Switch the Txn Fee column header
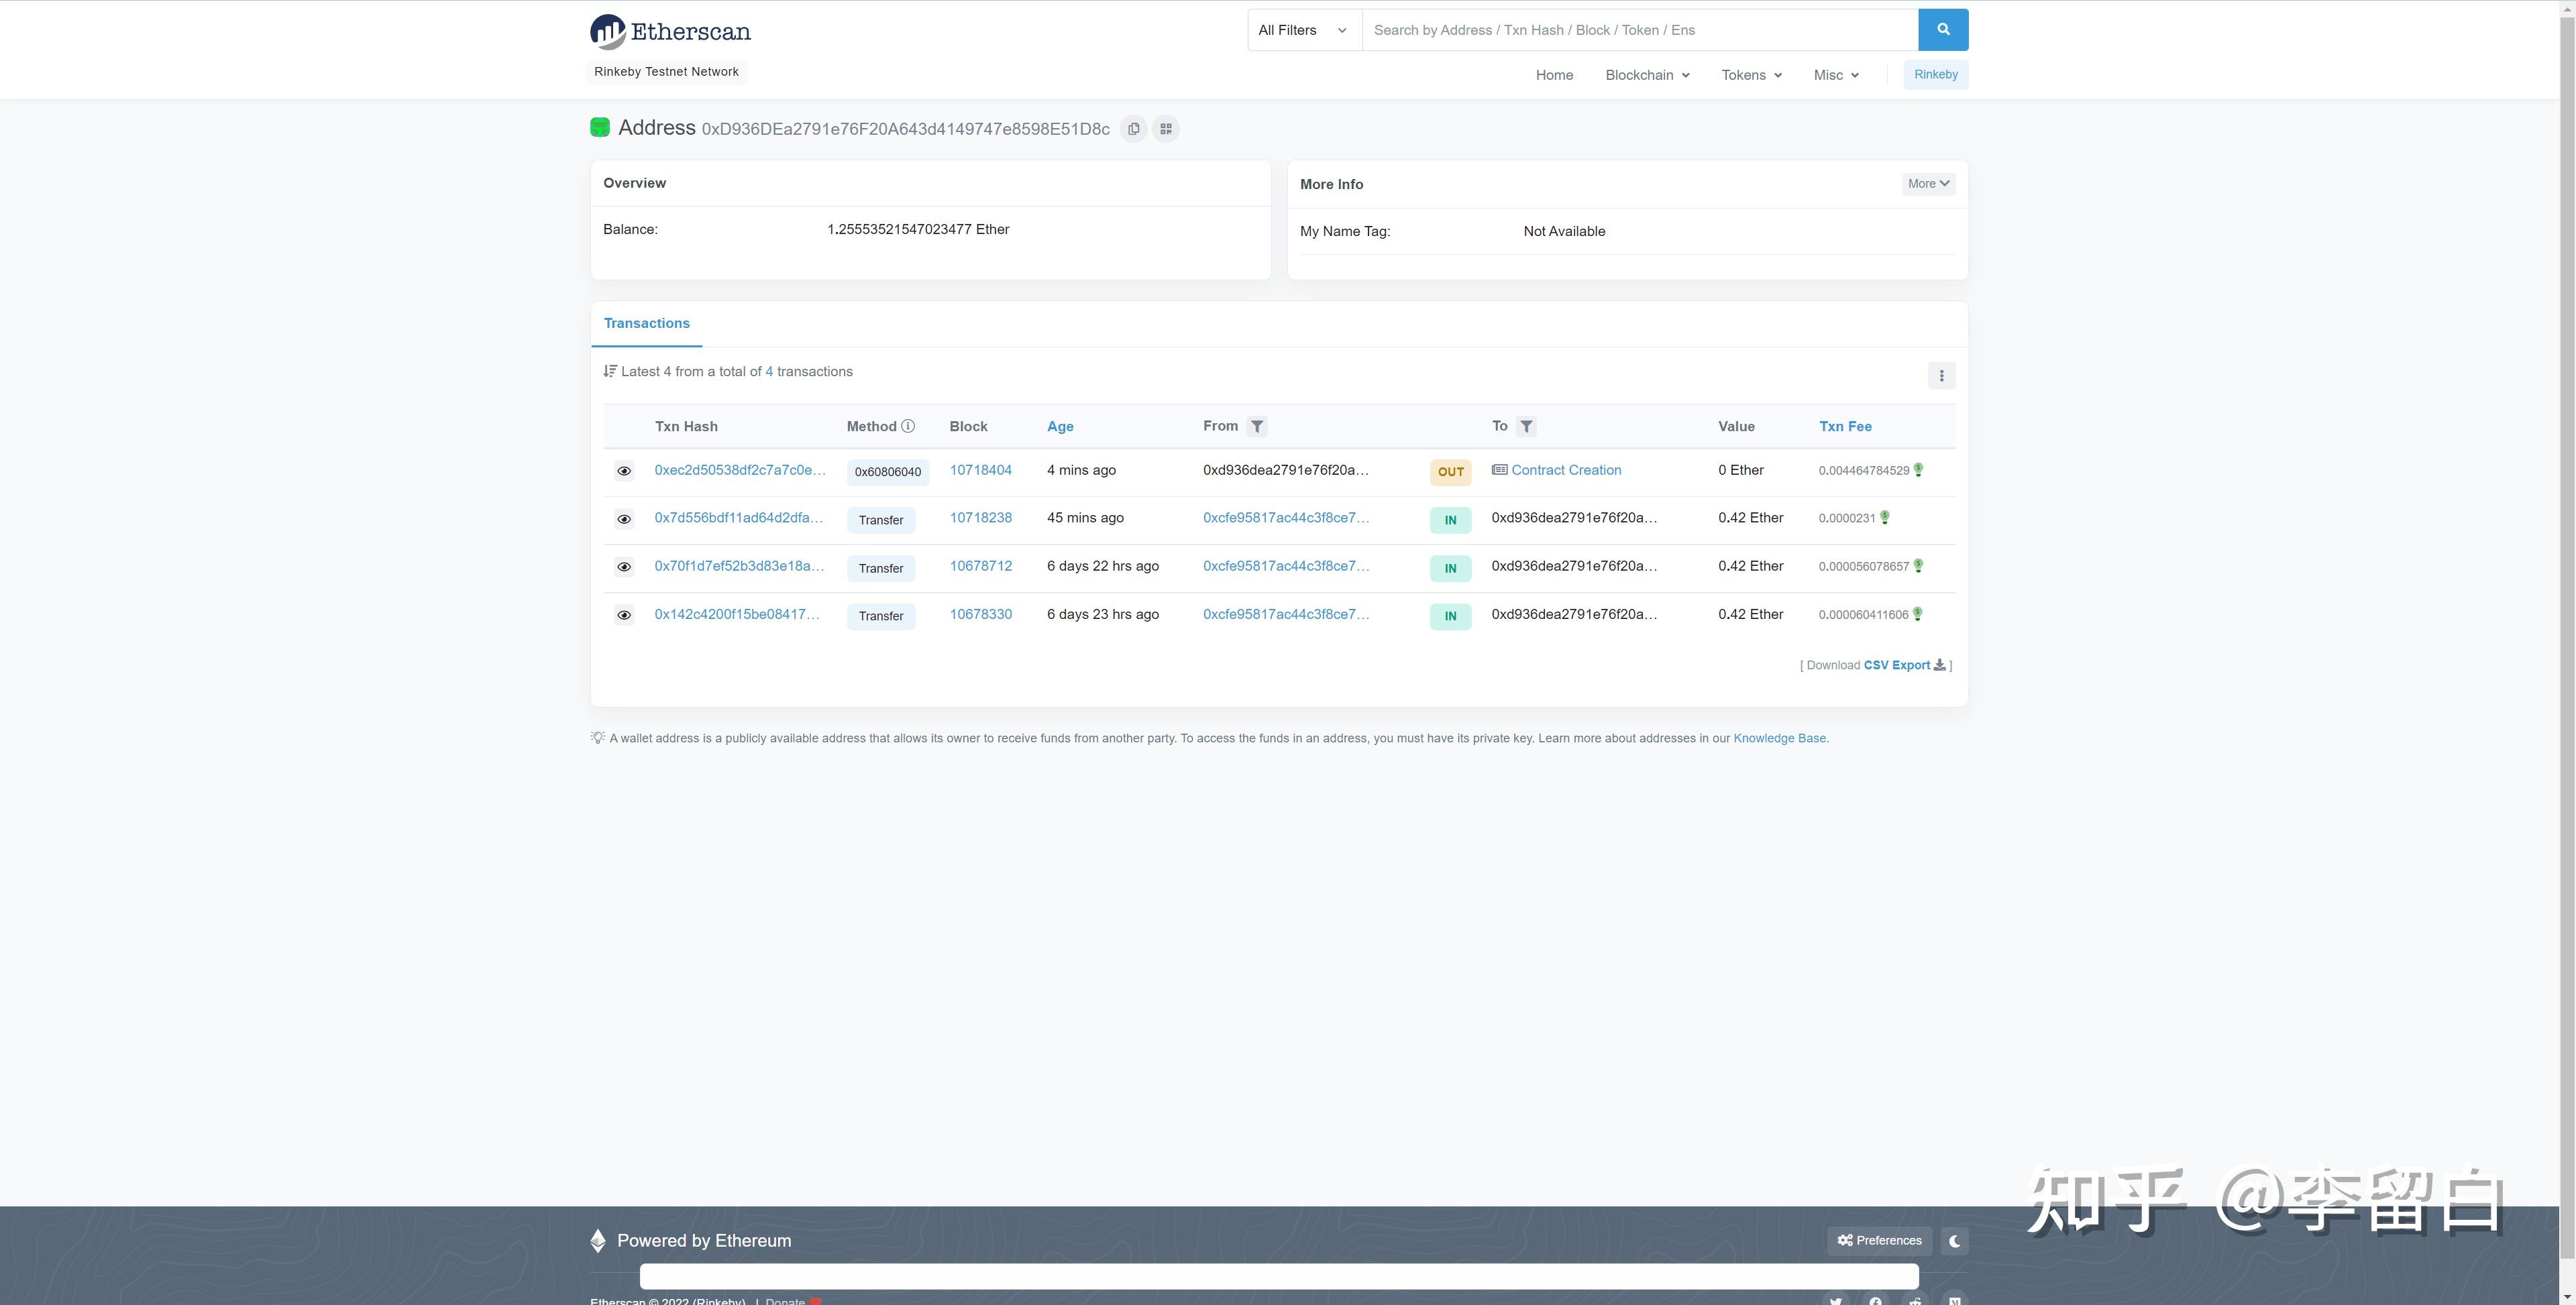This screenshot has height=1305, width=2576. 1845,427
